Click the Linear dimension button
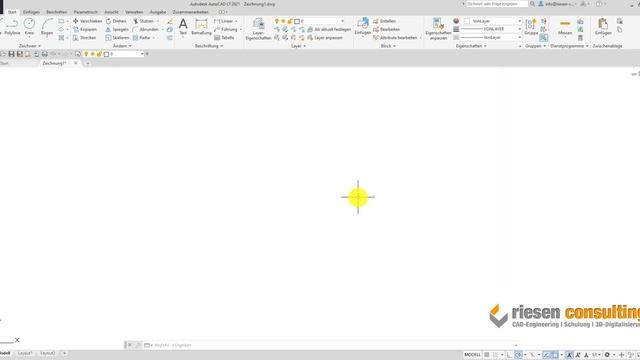Viewport: 640px width, 360px height. point(223,21)
